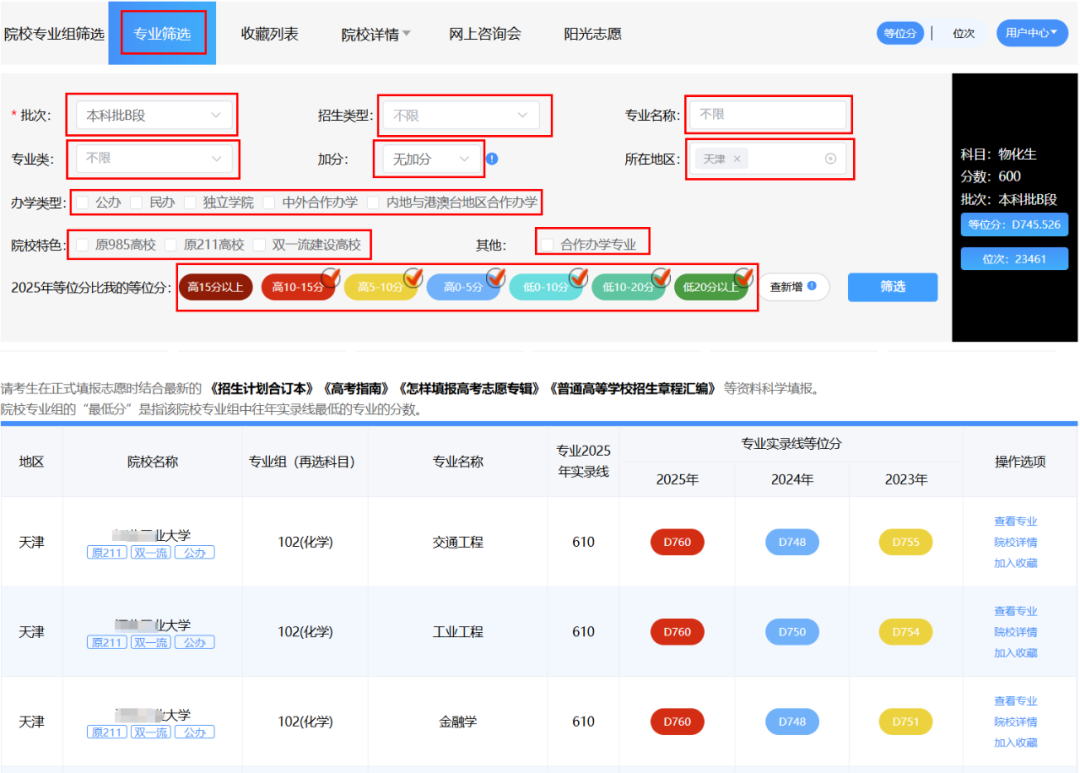
Task: Click 2024 badge D750 in 工业工程 row
Action: click(x=792, y=632)
